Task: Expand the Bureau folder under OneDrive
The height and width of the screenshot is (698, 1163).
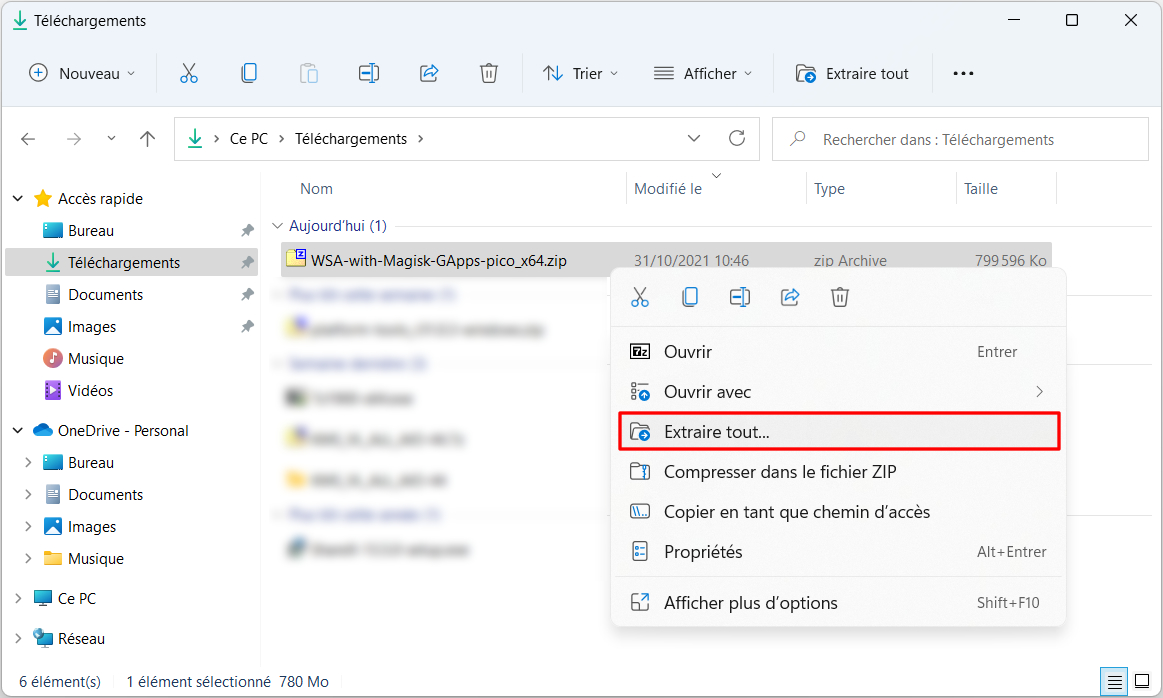Action: click(28, 463)
